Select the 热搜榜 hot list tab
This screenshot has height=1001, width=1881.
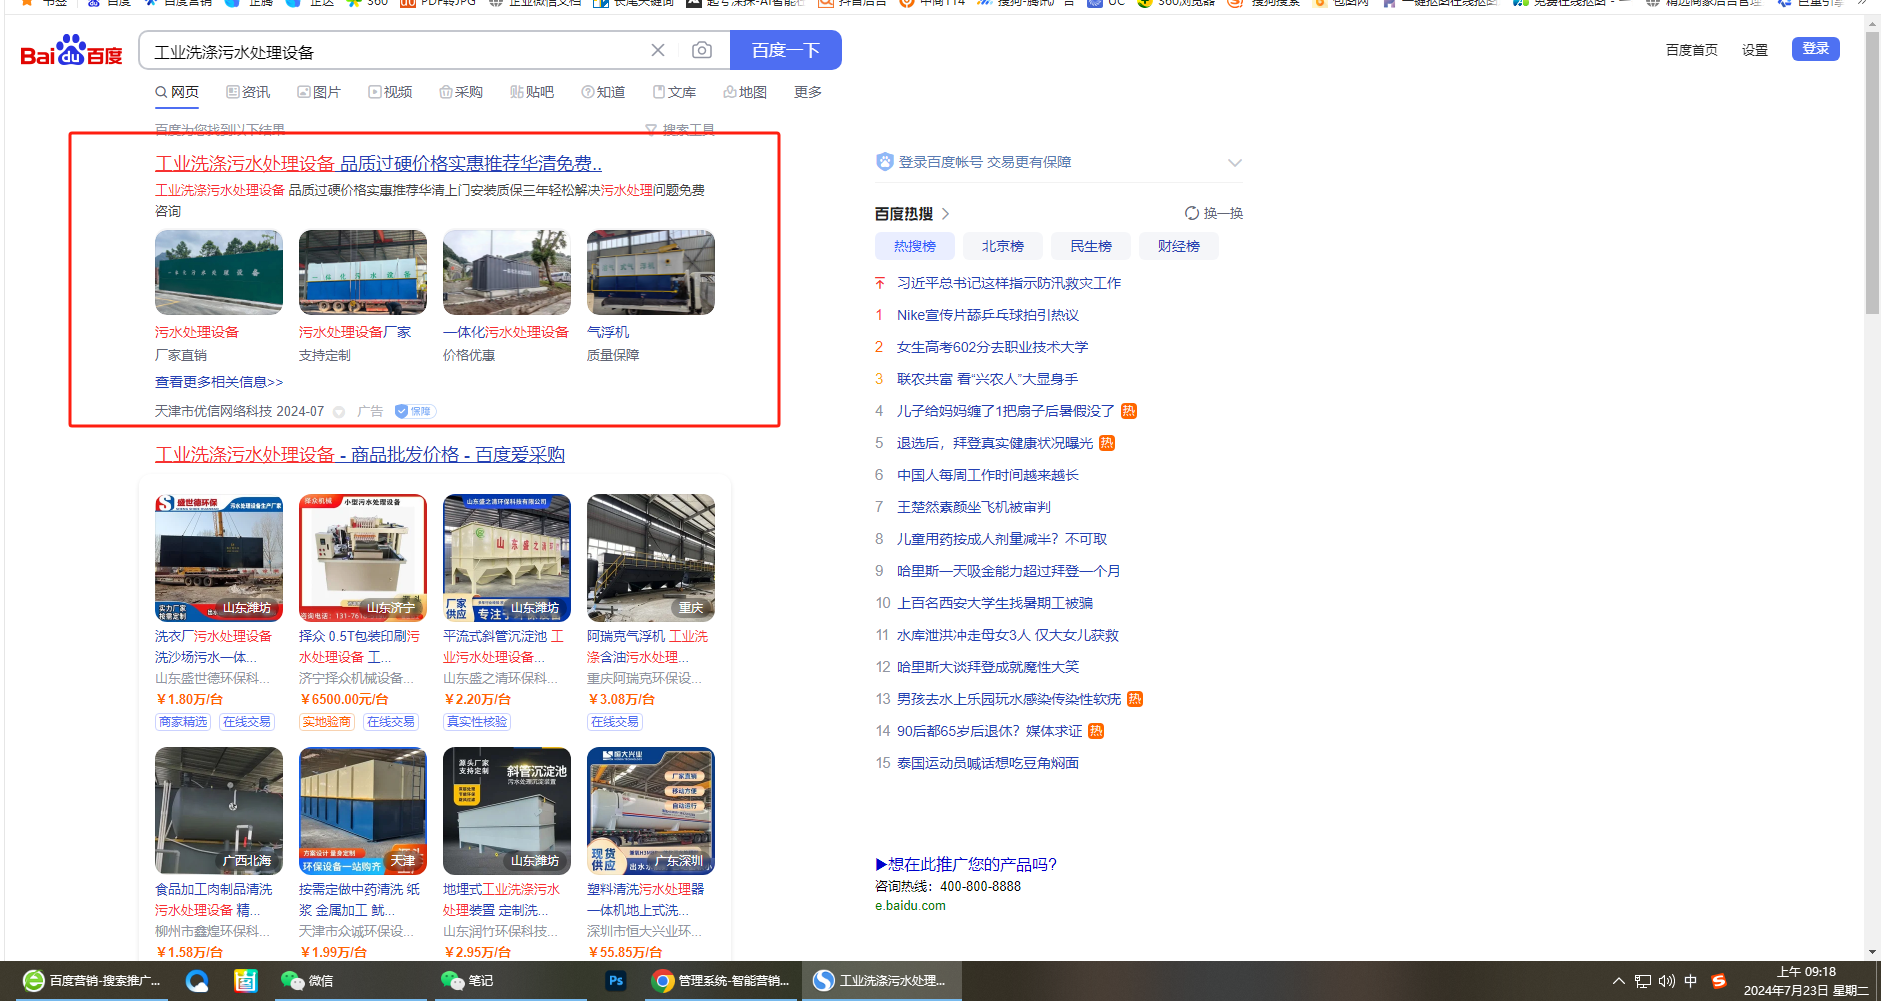(915, 246)
